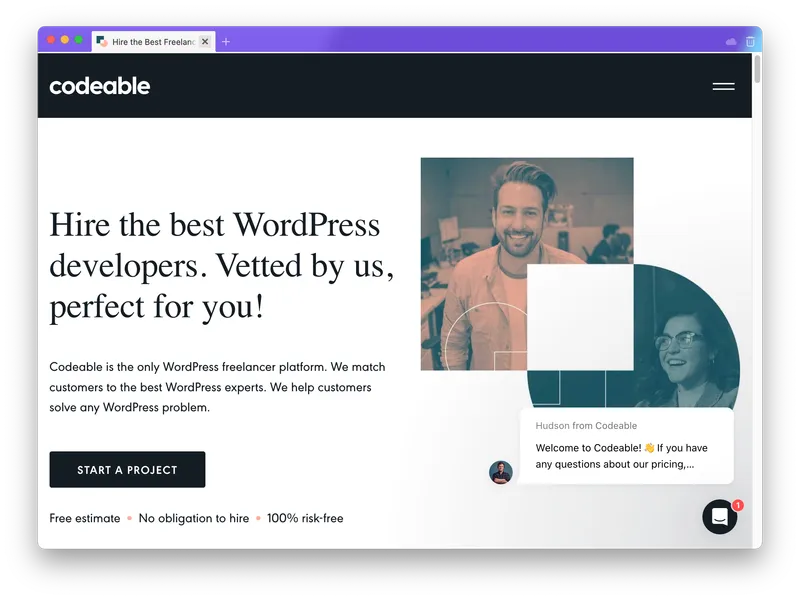Image resolution: width=800 pixels, height=600 pixels.
Task: Click the favicon on the browser tab
Action: (x=102, y=42)
